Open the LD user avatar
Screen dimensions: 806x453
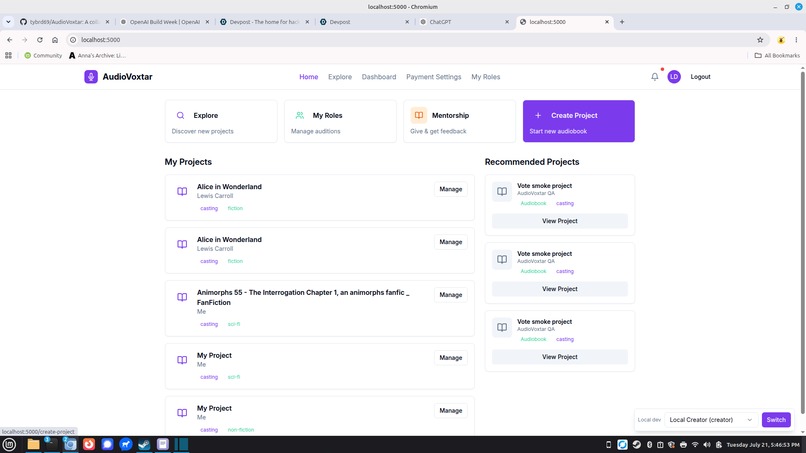(x=674, y=77)
